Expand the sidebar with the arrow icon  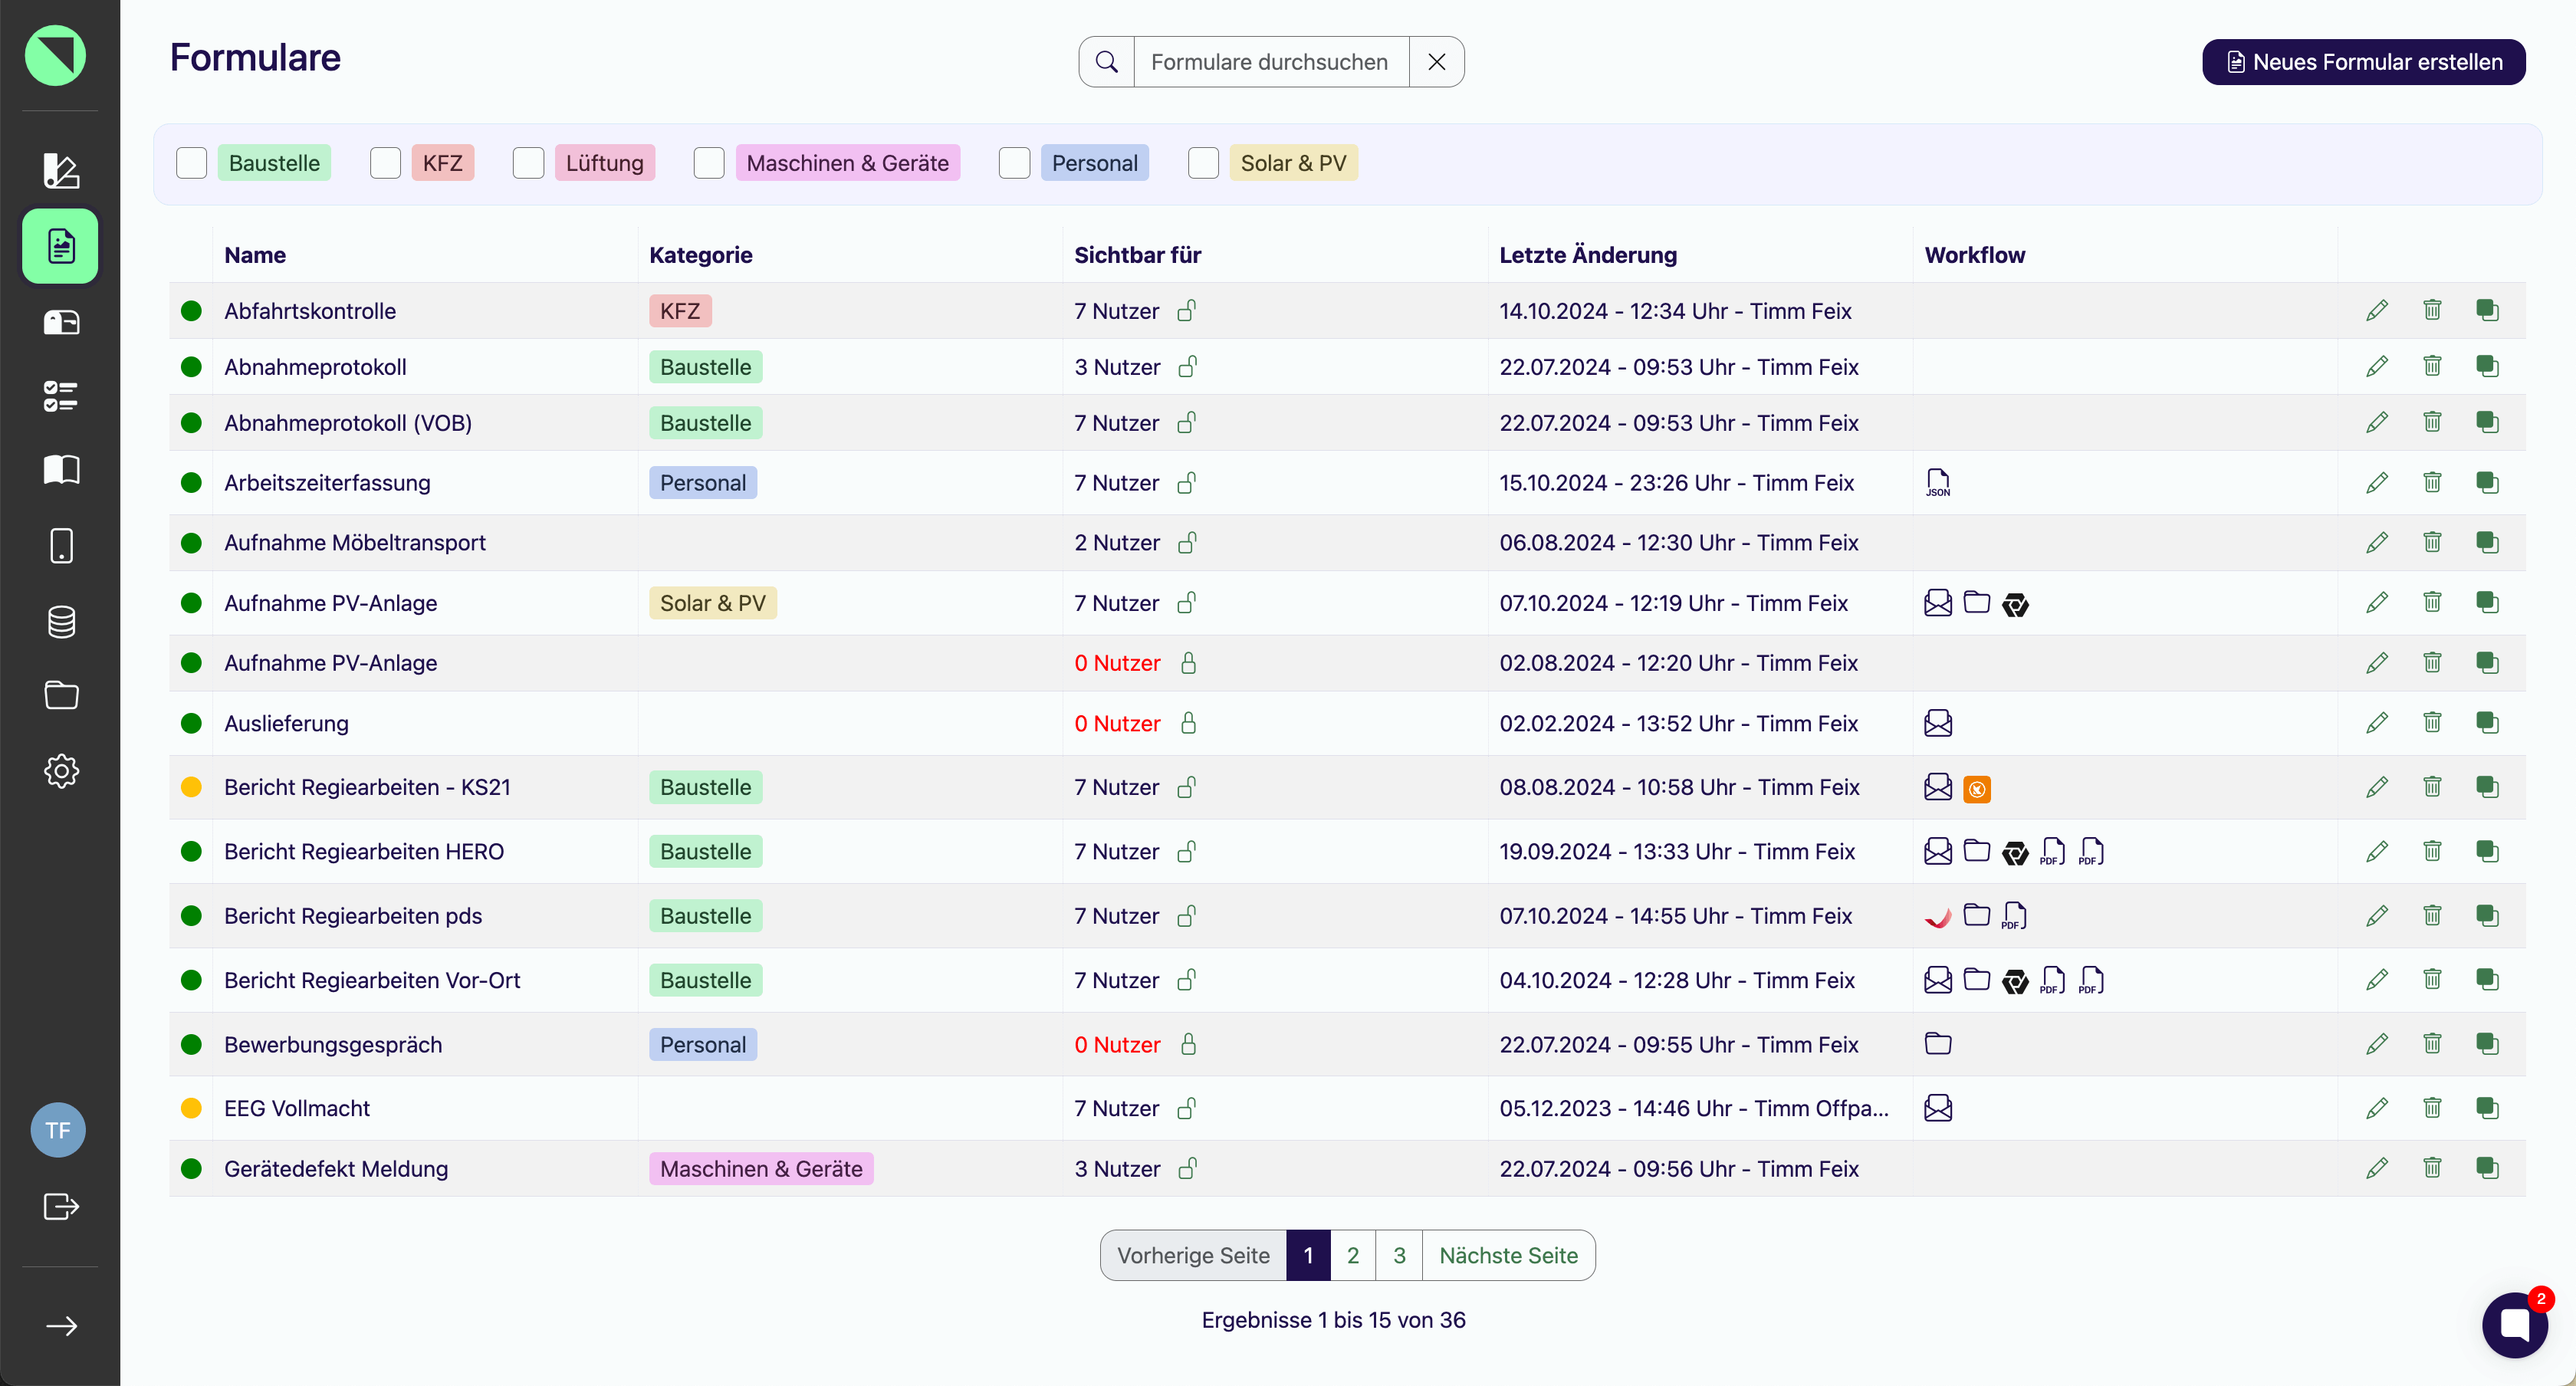click(61, 1326)
